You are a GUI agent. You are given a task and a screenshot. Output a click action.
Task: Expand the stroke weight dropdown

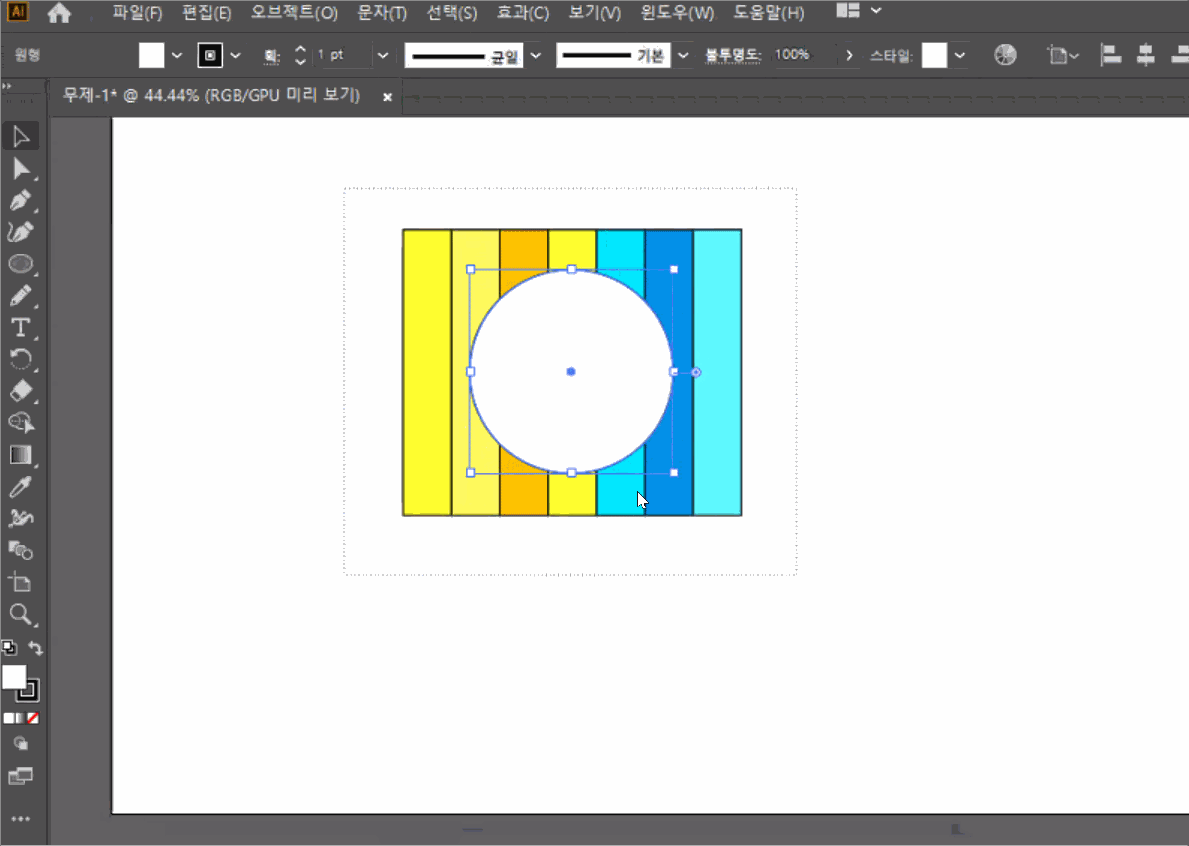point(383,56)
